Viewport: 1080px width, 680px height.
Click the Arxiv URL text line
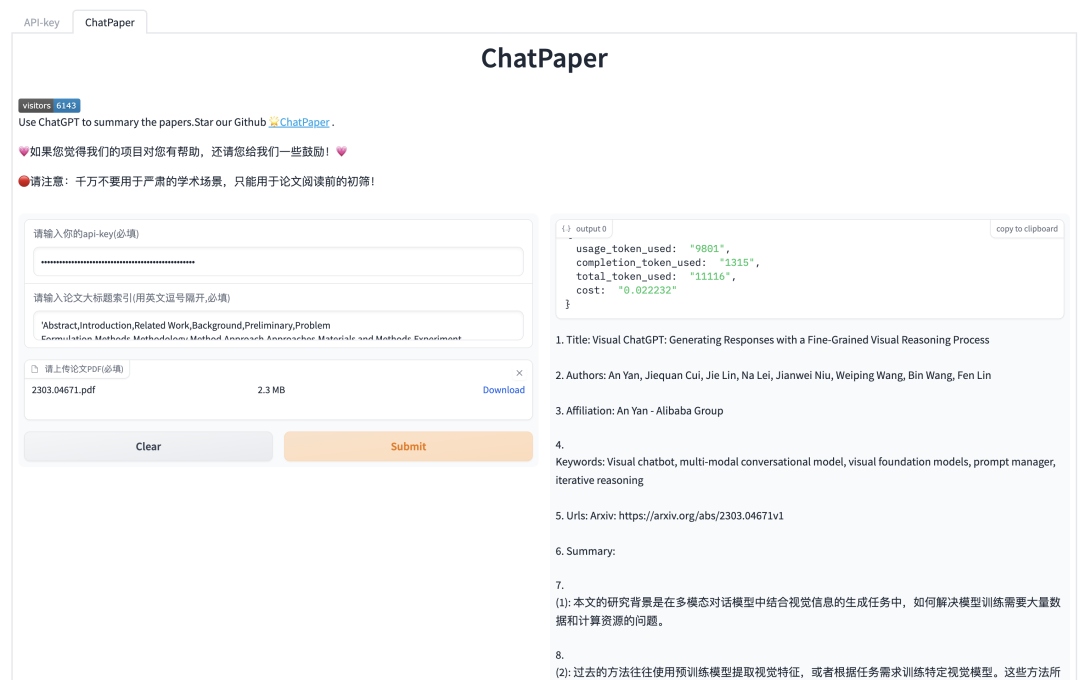[669, 515]
